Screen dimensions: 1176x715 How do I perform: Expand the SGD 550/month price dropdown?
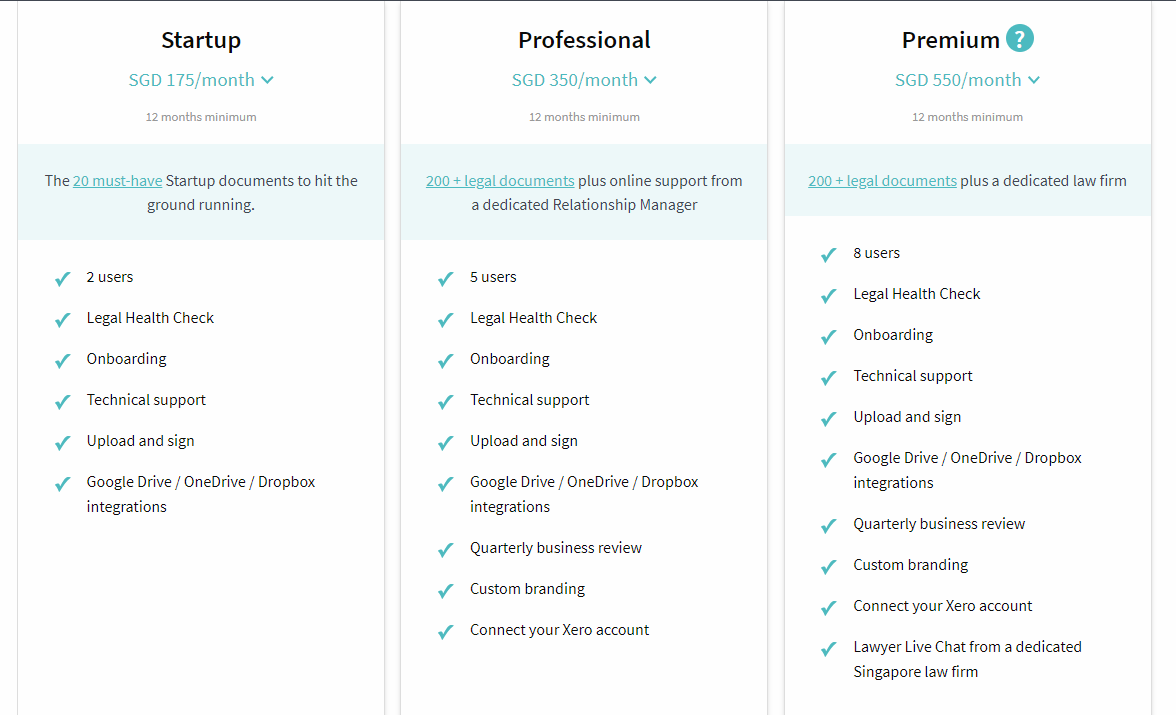(968, 80)
